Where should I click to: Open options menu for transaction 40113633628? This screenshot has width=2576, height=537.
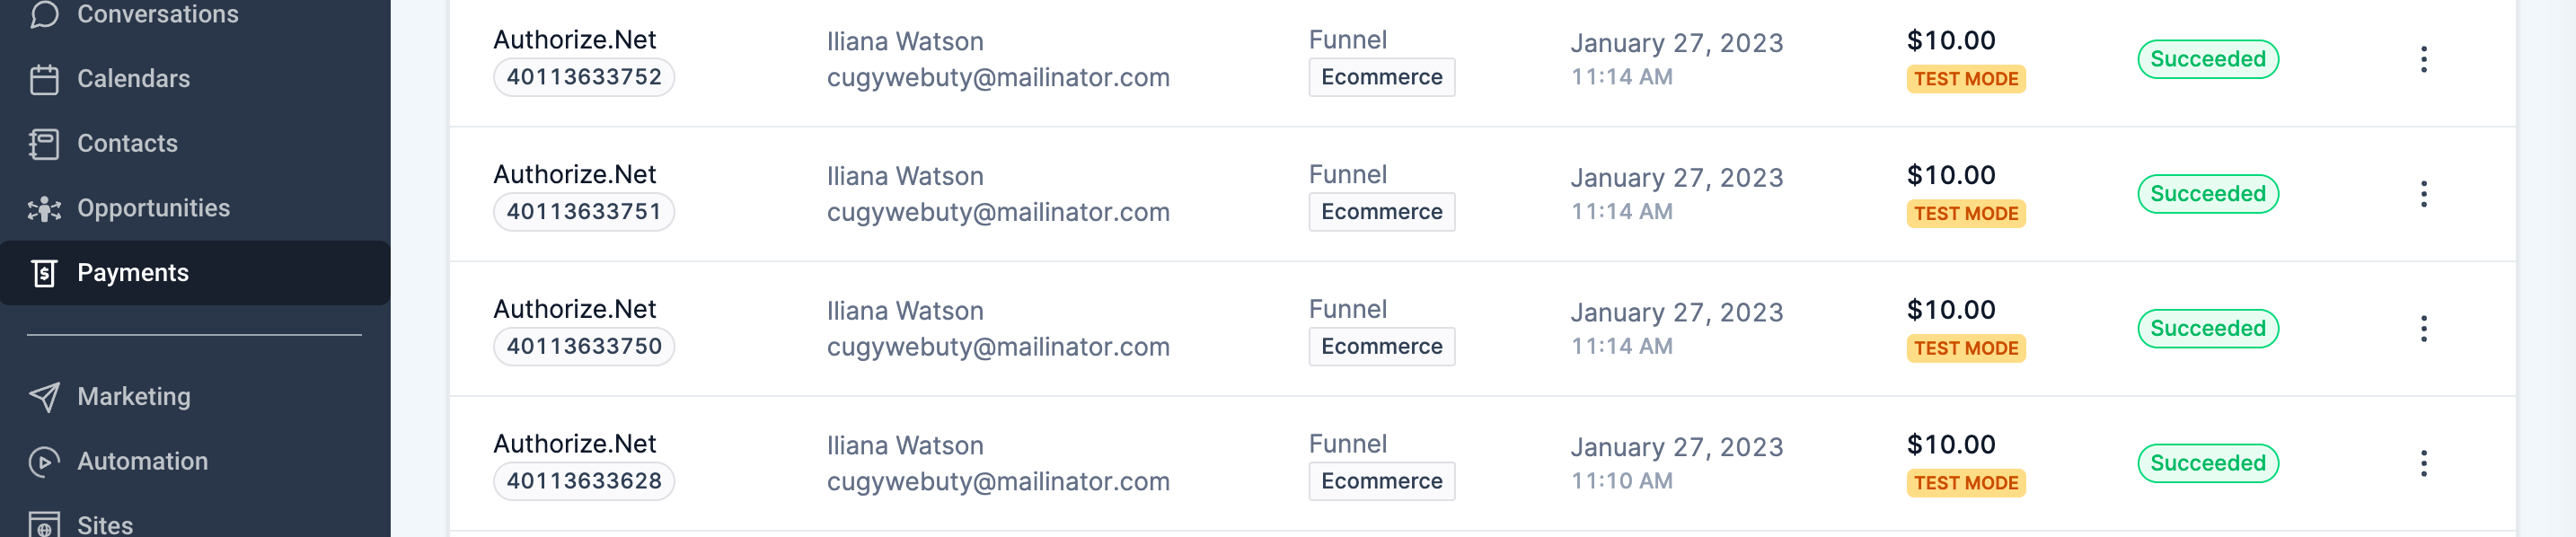(x=2423, y=463)
